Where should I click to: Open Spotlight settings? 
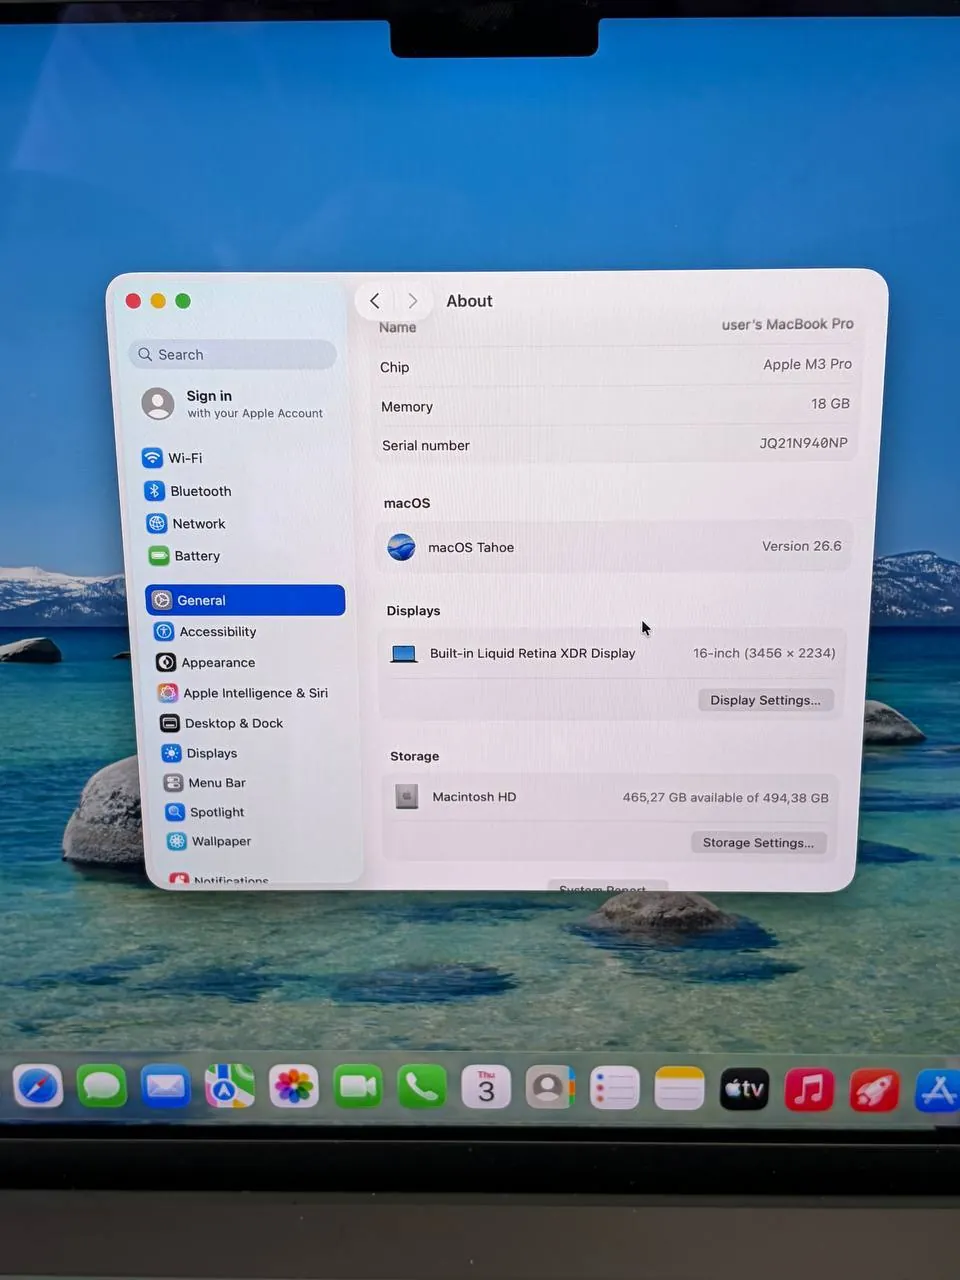(205, 812)
